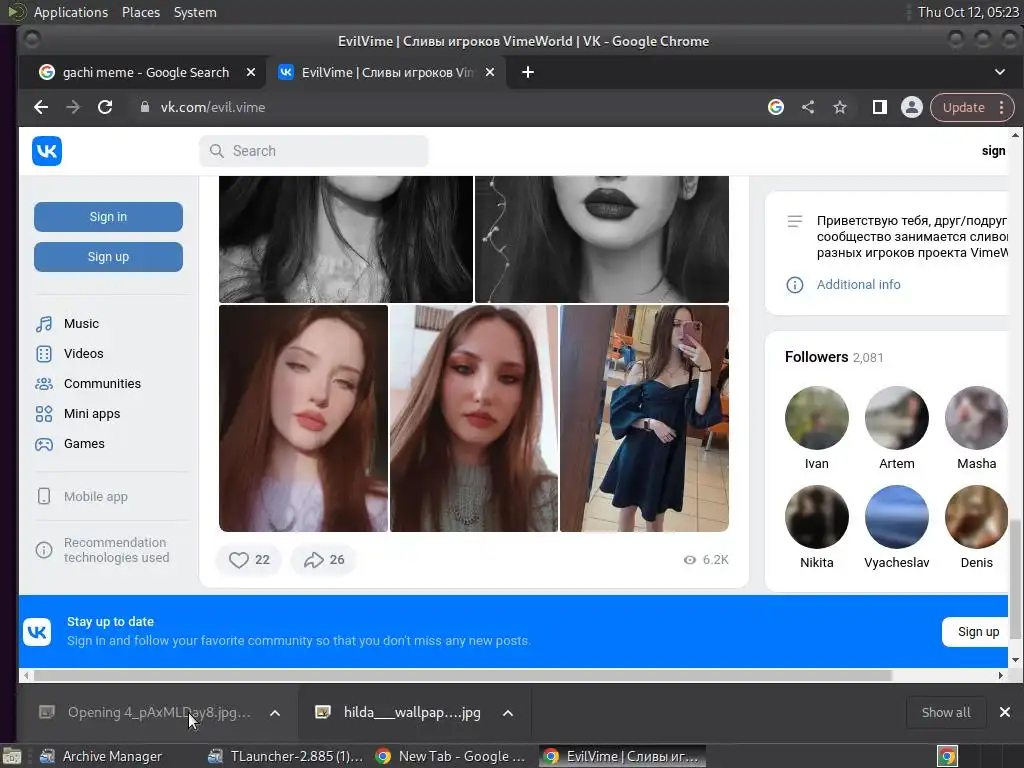Go back with the browser back arrow
Image resolution: width=1024 pixels, height=768 pixels.
(x=41, y=107)
